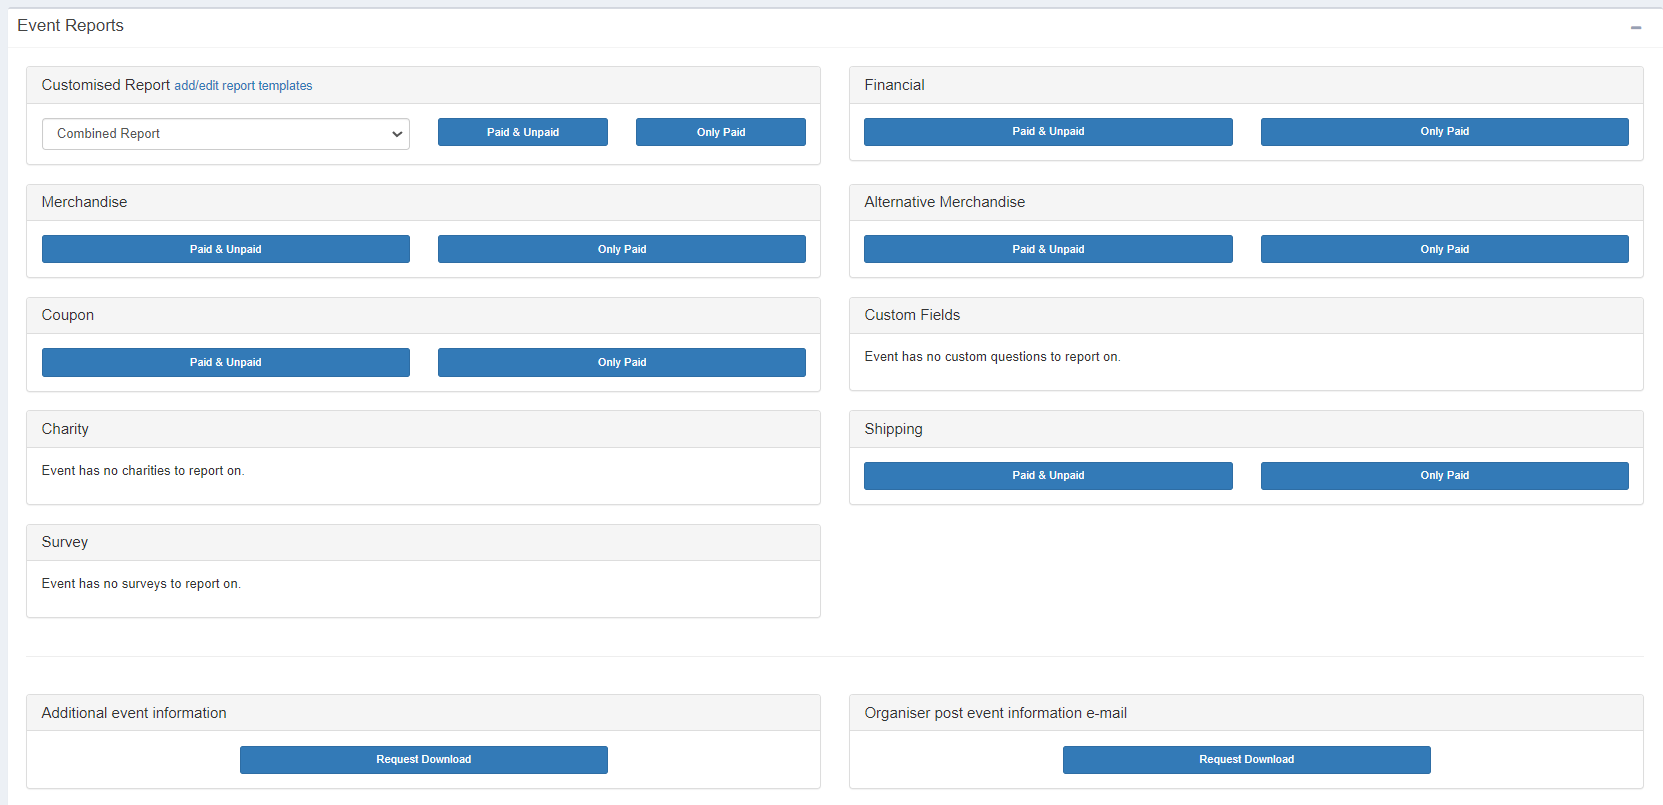The width and height of the screenshot is (1663, 805).
Task: Click the Survey section heading
Action: 65,542
